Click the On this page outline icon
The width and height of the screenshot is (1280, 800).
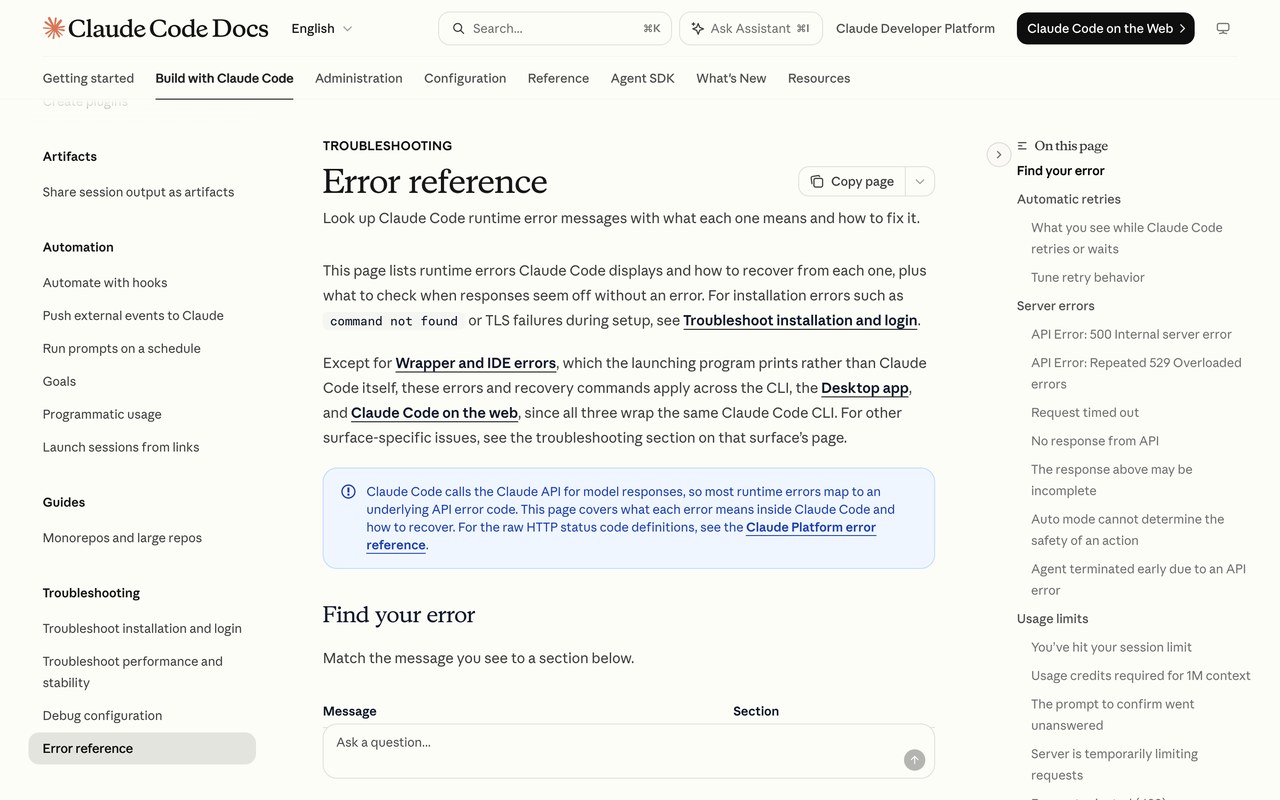(1022, 146)
